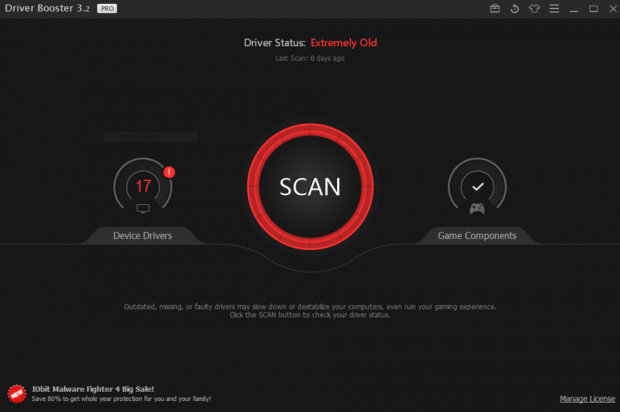Image resolution: width=620 pixels, height=412 pixels.
Task: Select the Device Drivers tab
Action: tap(142, 236)
